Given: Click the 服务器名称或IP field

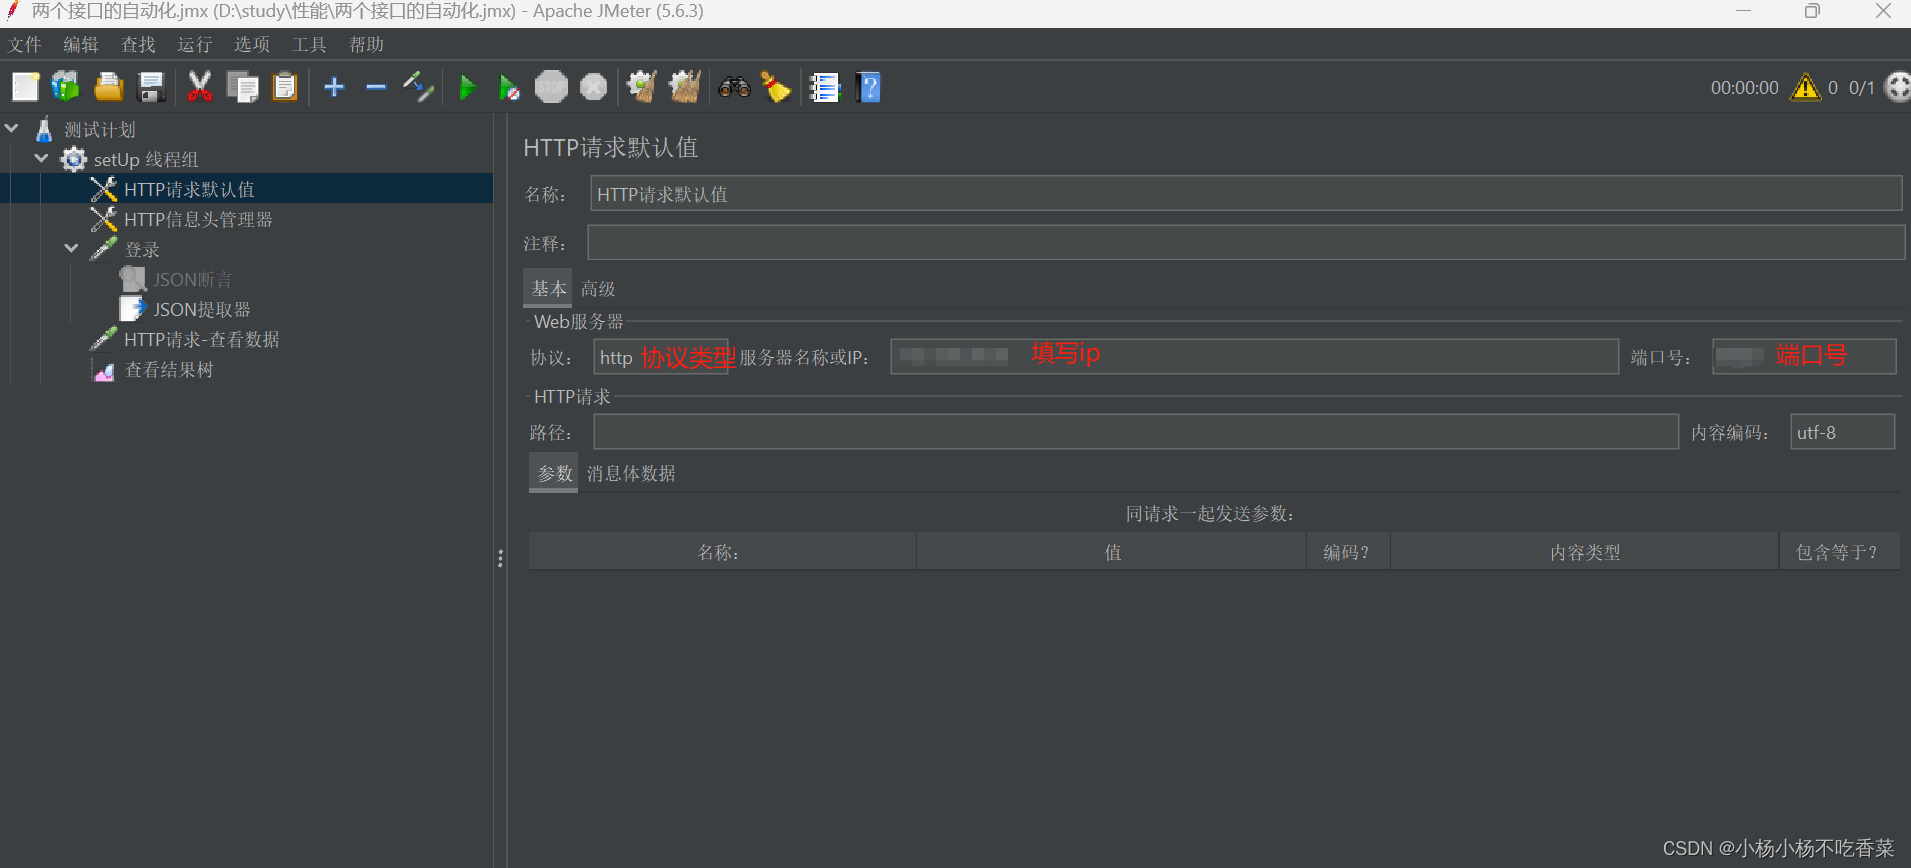Looking at the screenshot, I should click(x=1255, y=357).
